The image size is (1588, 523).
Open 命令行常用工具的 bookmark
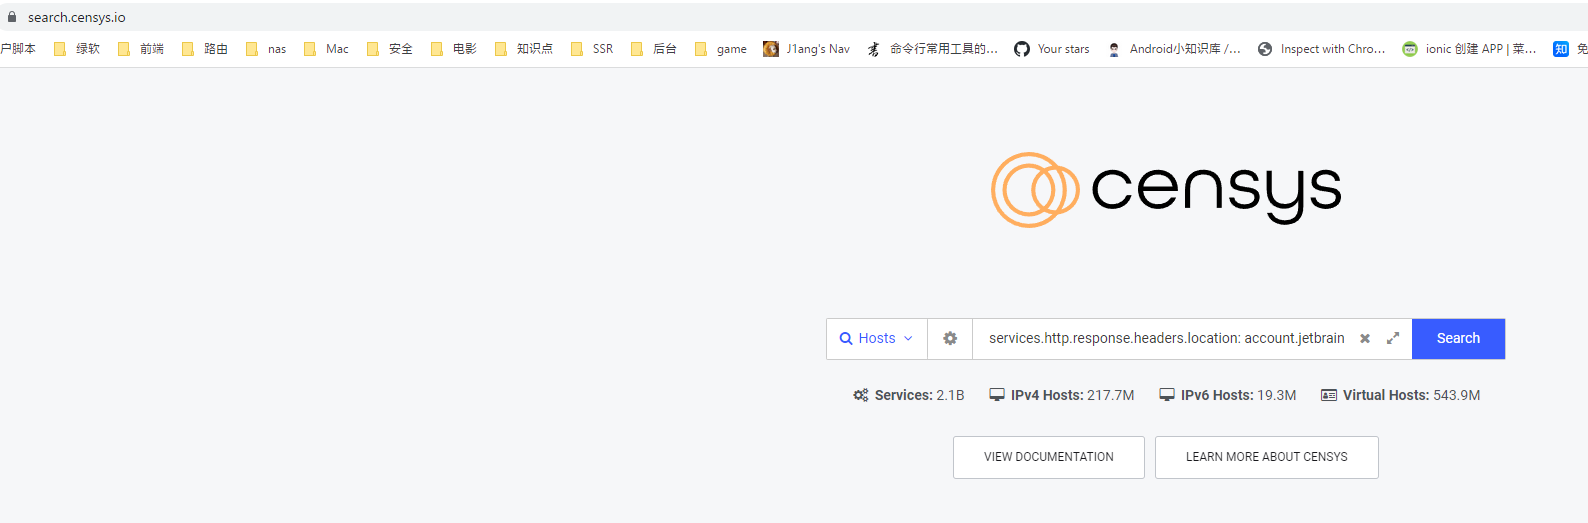(x=933, y=49)
